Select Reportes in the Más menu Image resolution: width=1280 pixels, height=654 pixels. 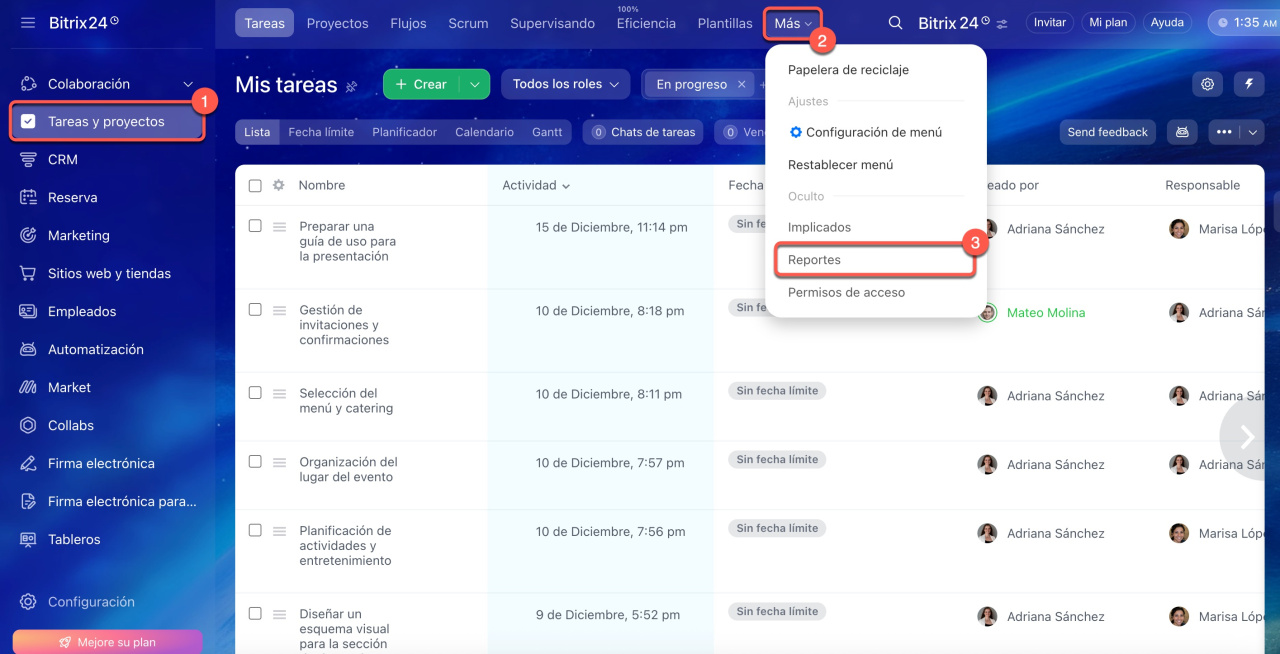(x=814, y=260)
